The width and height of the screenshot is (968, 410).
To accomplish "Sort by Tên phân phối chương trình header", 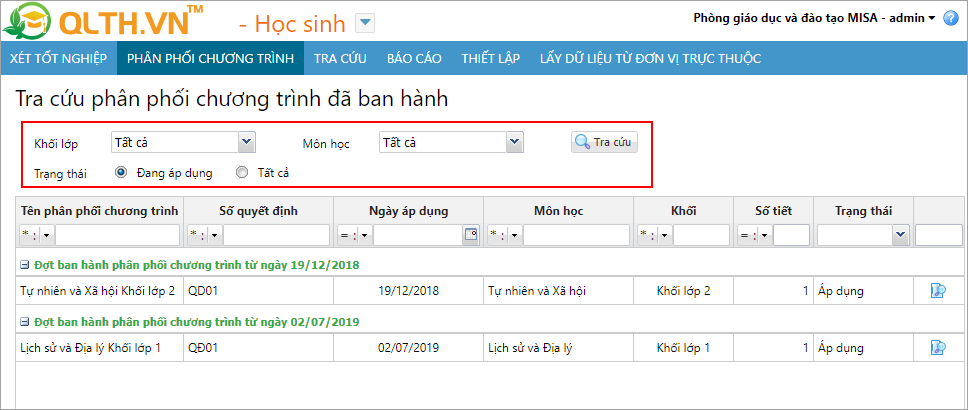I will (x=99, y=211).
